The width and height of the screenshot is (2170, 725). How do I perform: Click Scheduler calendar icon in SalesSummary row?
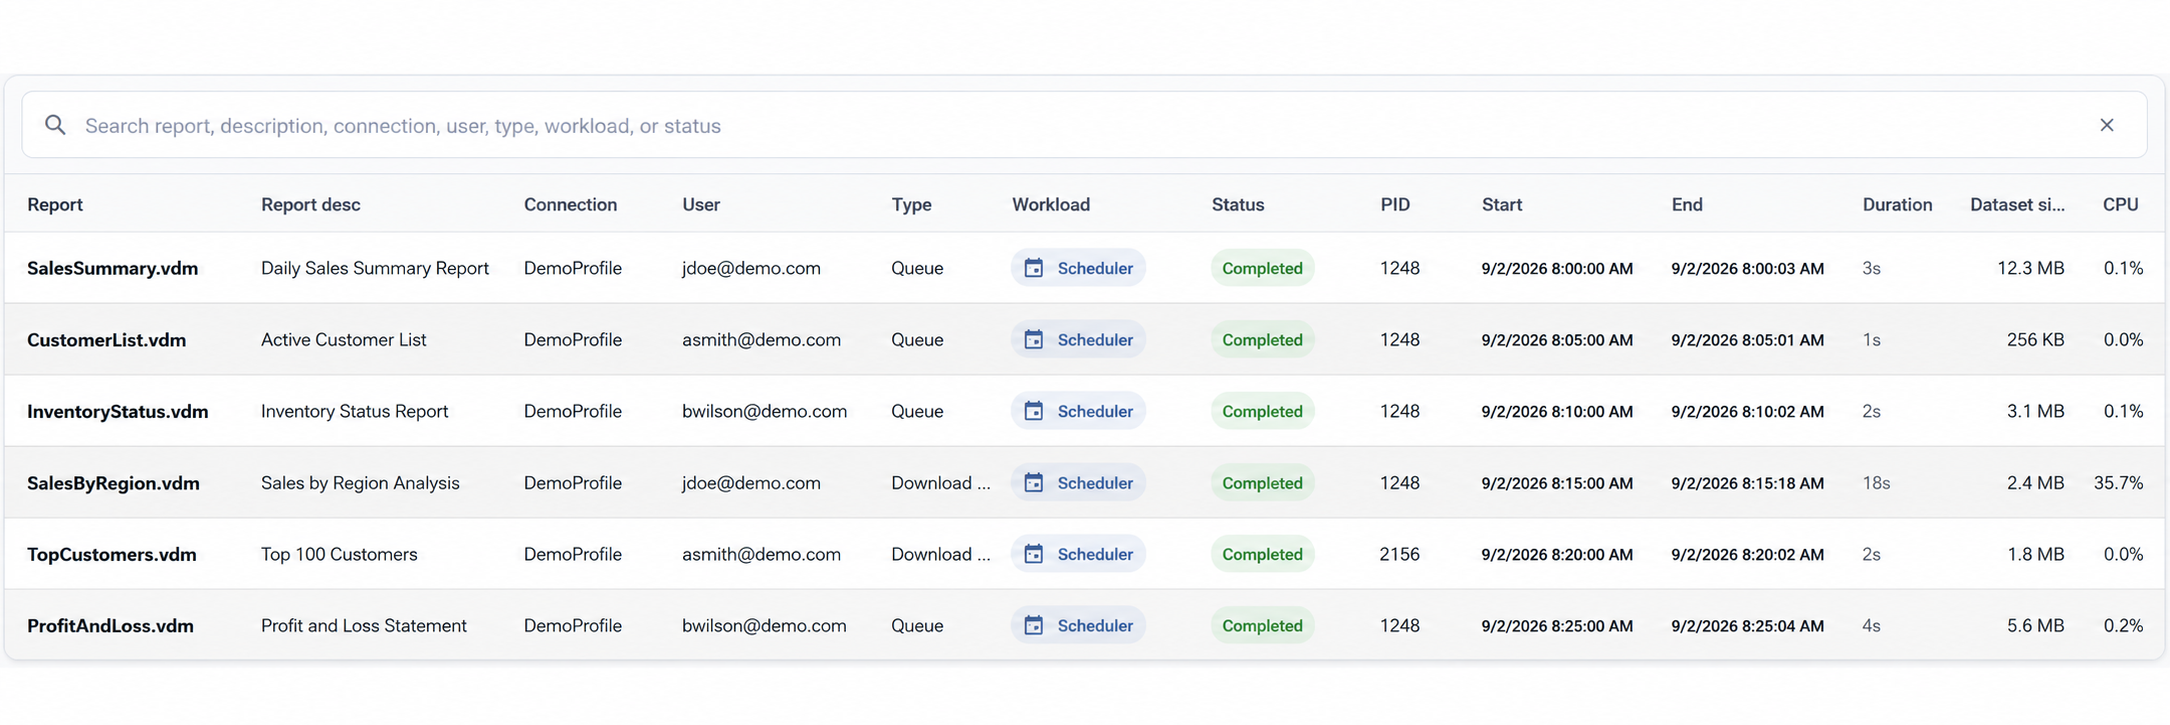tap(1034, 268)
